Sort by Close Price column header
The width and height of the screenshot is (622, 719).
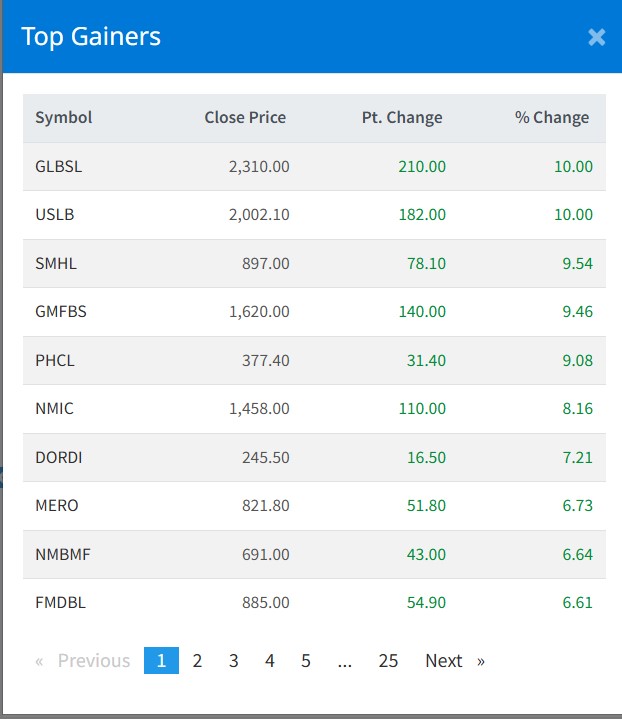tap(245, 118)
